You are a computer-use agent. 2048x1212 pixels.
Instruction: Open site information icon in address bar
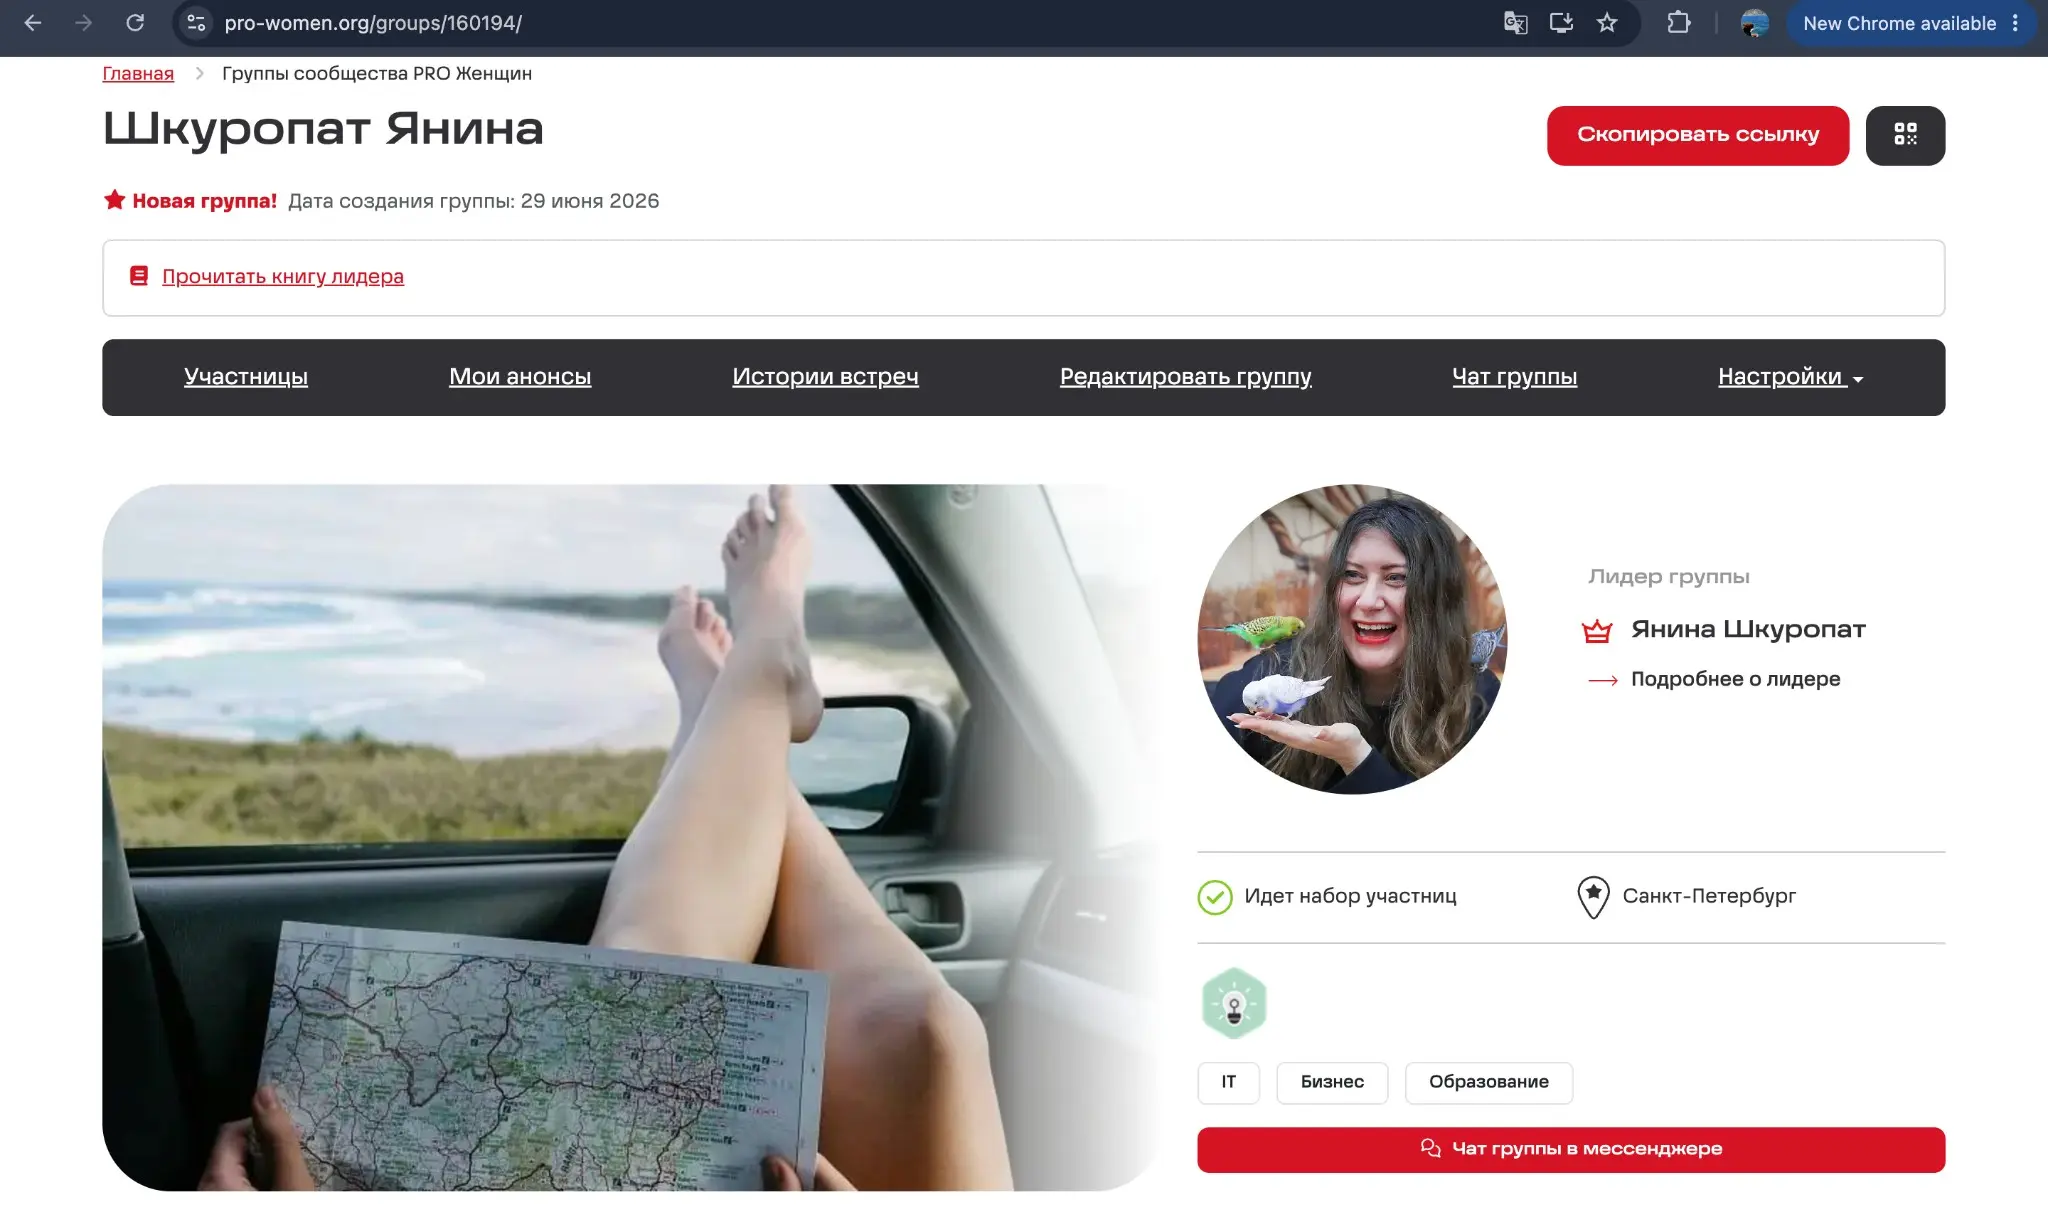(196, 23)
